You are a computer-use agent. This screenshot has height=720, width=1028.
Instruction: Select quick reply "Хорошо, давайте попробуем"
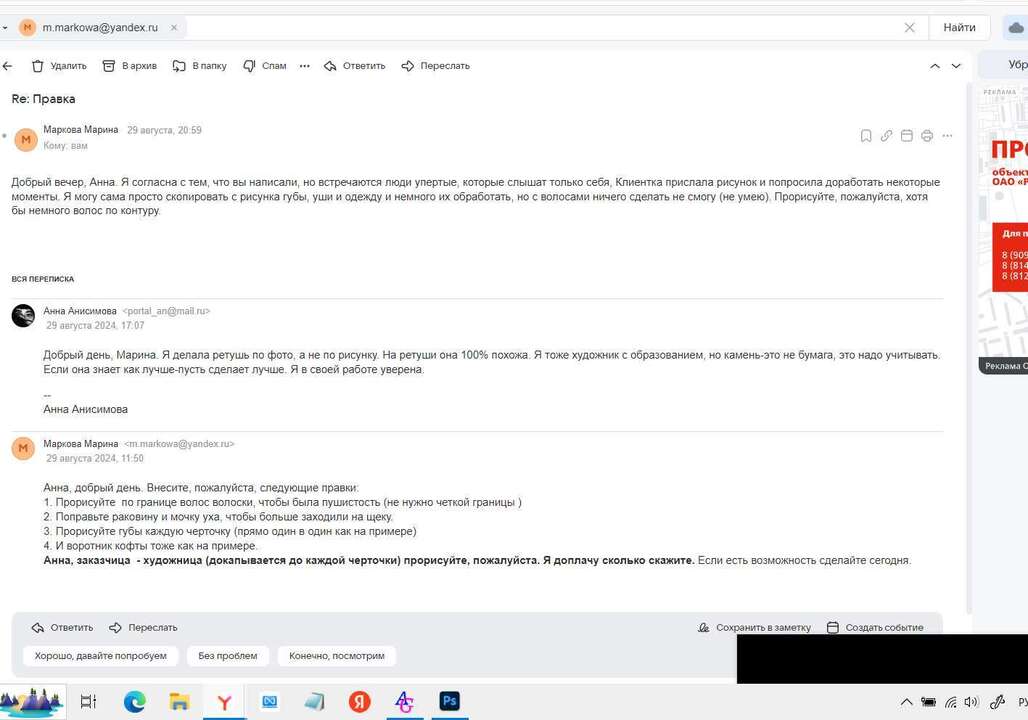pos(101,656)
